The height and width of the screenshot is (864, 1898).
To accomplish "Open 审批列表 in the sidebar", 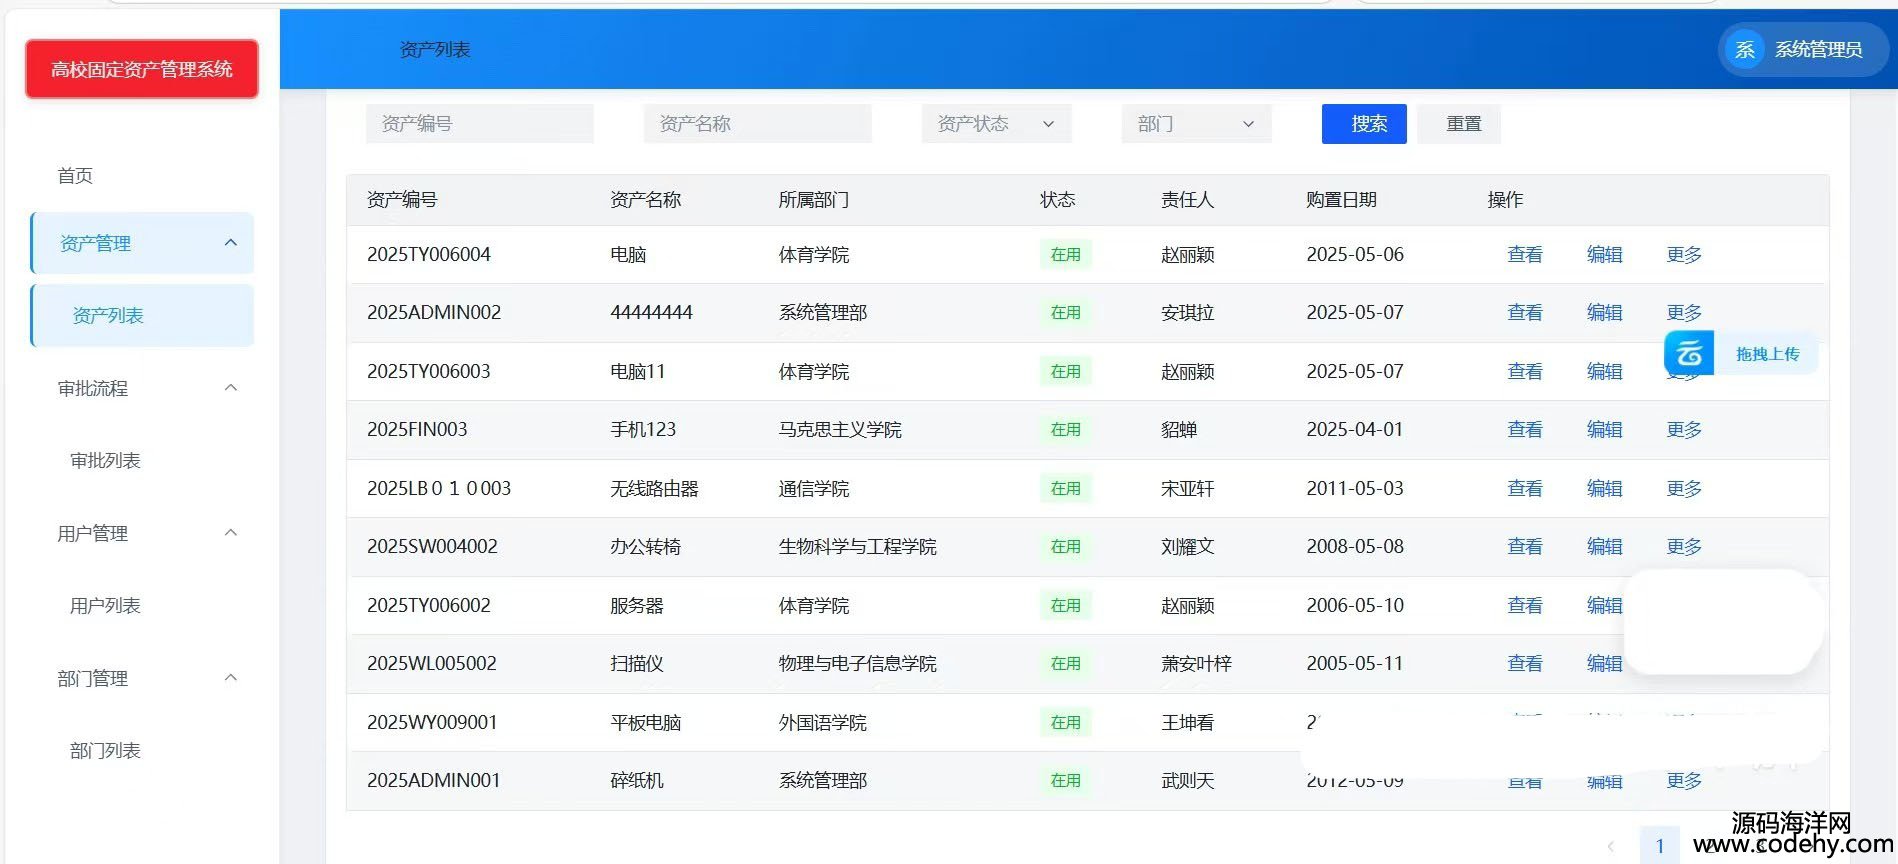I will click(105, 461).
